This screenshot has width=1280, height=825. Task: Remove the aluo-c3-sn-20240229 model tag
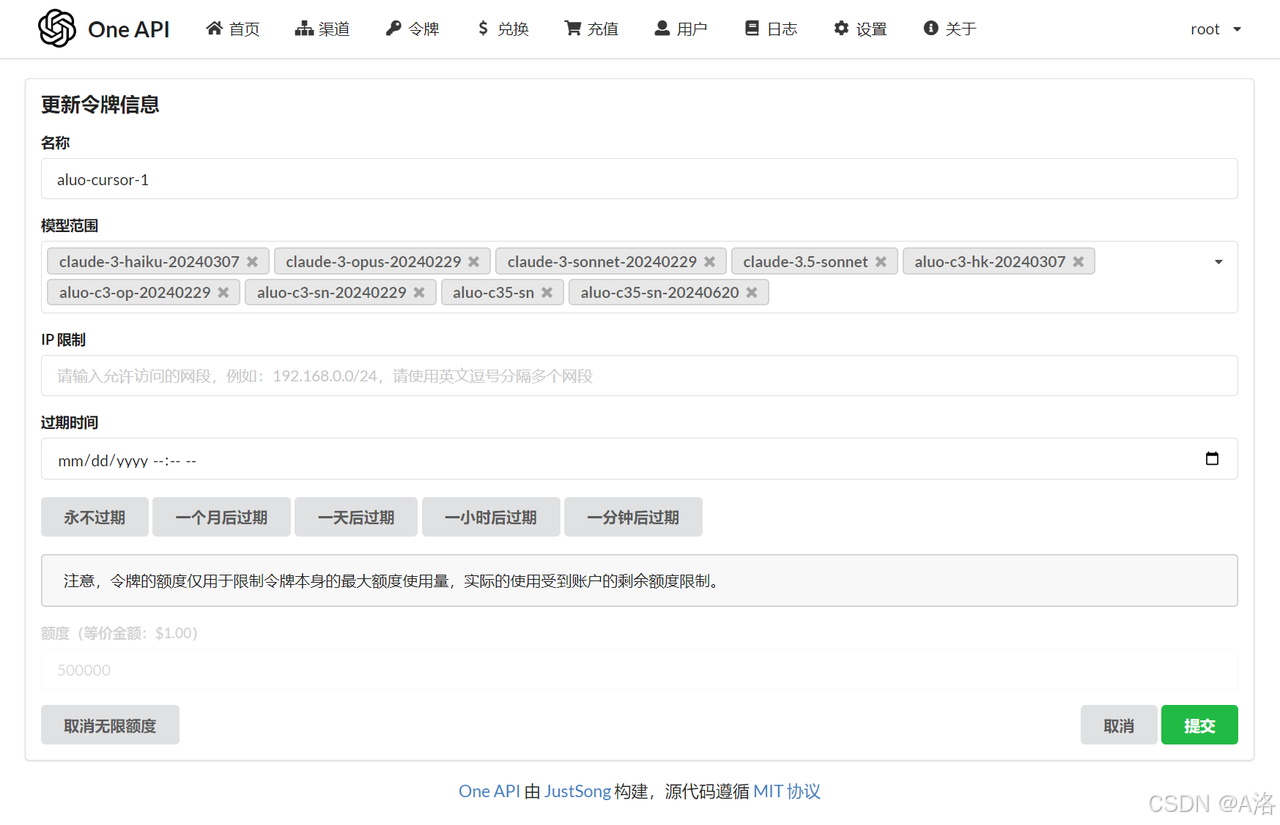(x=420, y=293)
